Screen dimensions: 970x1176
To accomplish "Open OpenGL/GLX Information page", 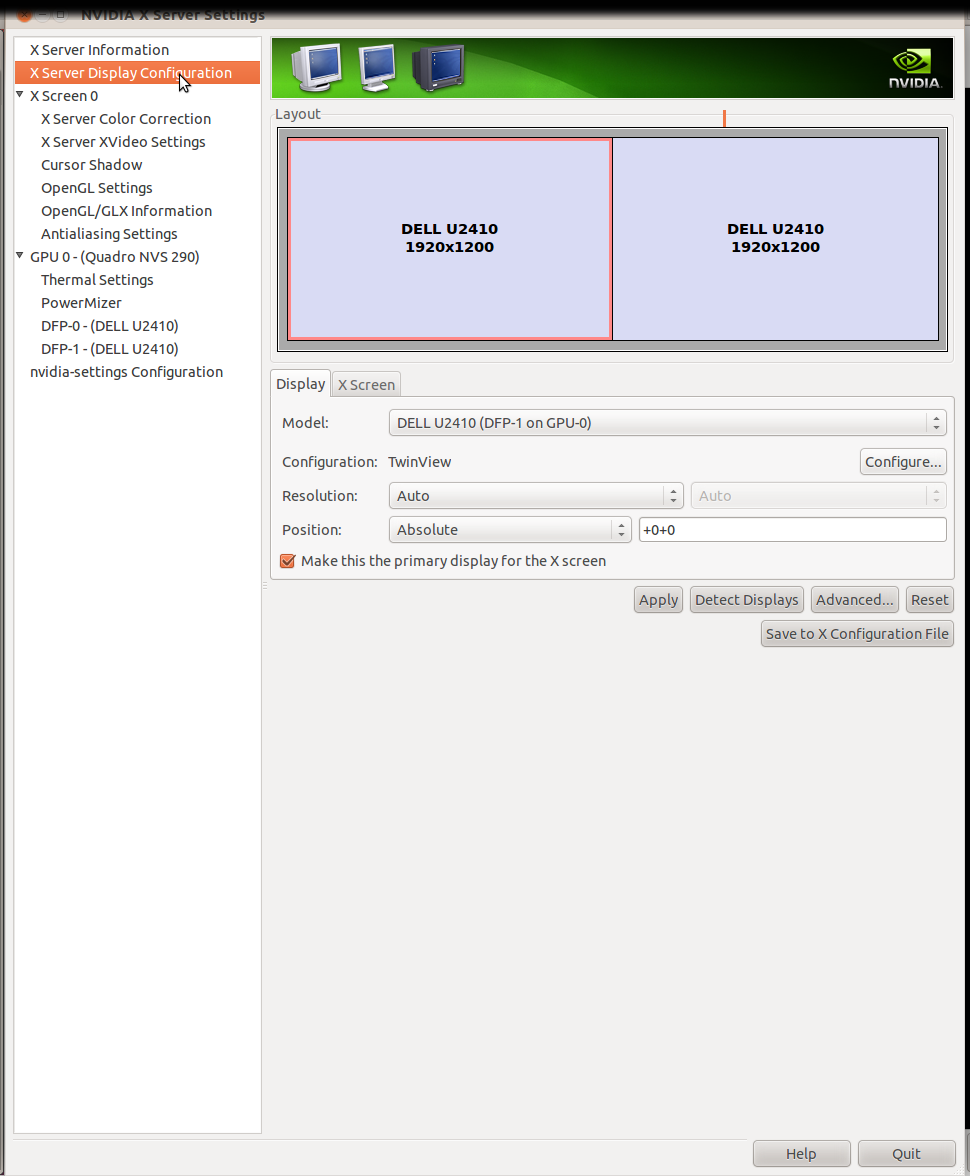I will [127, 211].
